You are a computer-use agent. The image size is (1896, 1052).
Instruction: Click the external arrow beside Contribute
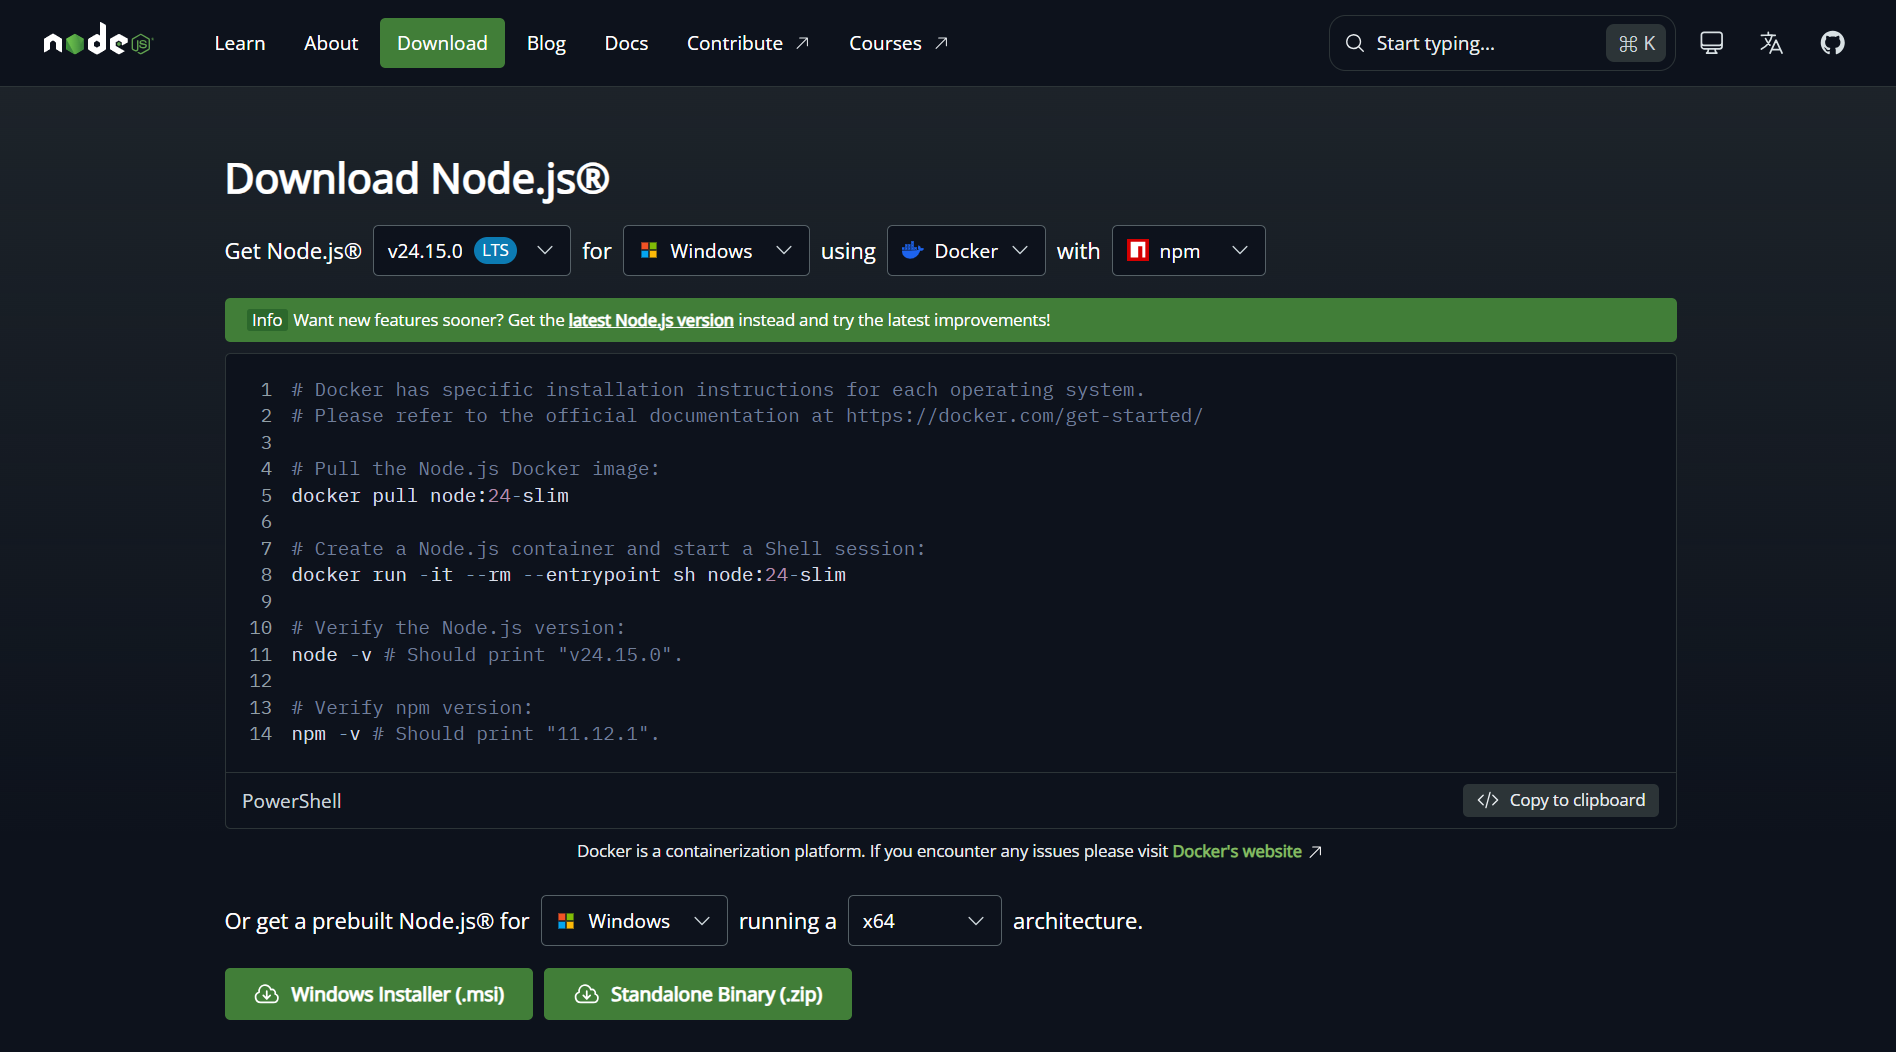pyautogui.click(x=802, y=43)
